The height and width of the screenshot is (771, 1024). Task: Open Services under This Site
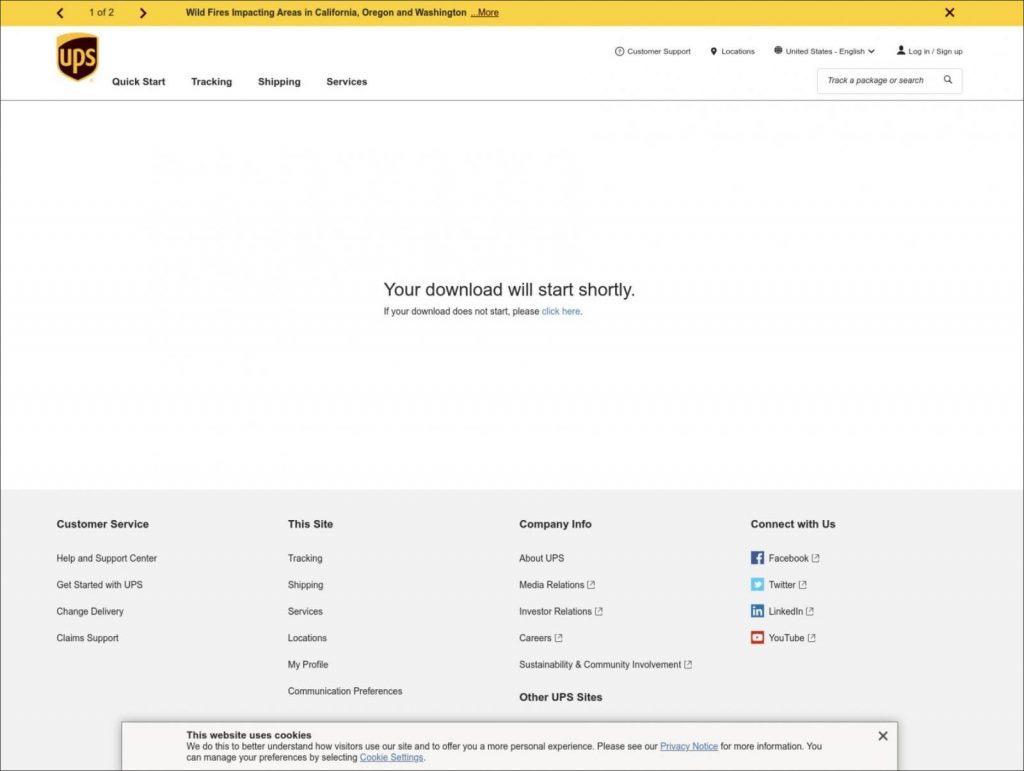(x=305, y=612)
